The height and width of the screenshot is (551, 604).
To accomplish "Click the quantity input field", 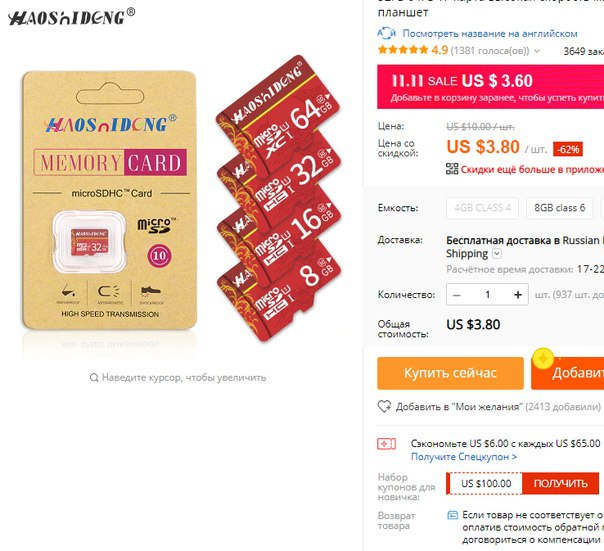I will pyautogui.click(x=488, y=295).
